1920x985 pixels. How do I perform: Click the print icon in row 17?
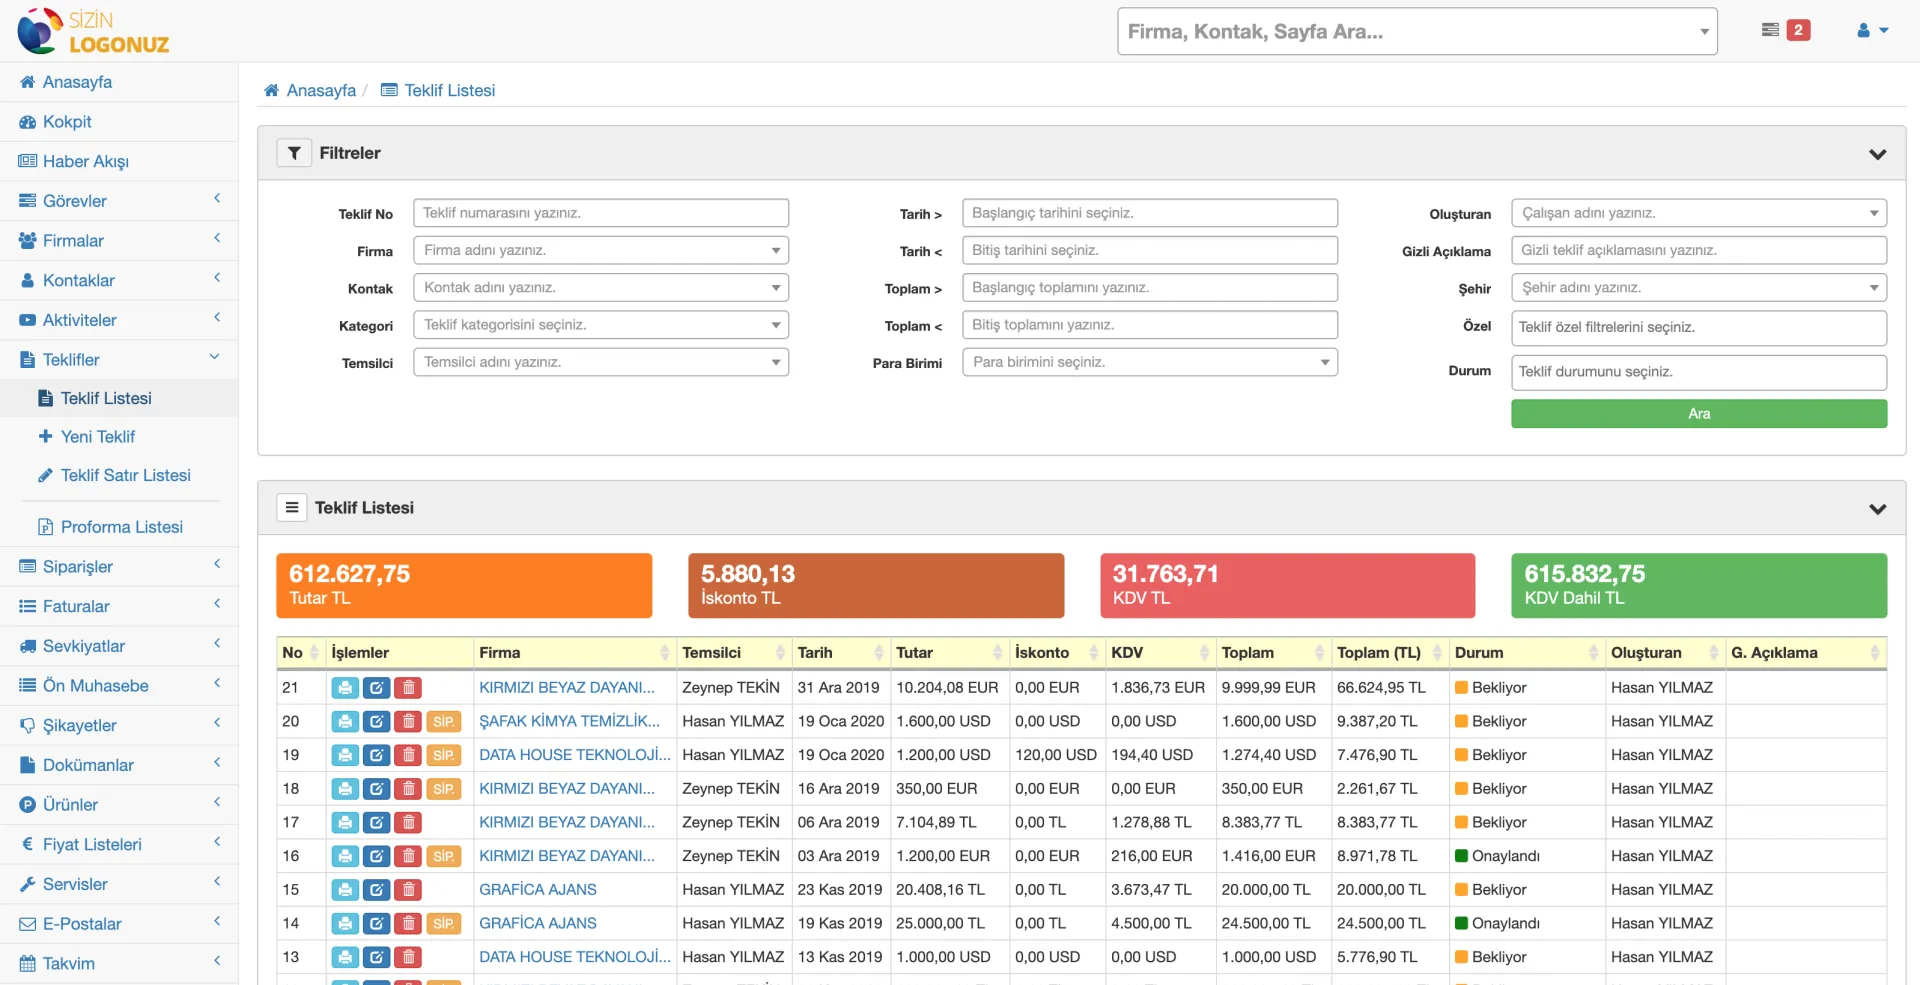[x=345, y=823]
